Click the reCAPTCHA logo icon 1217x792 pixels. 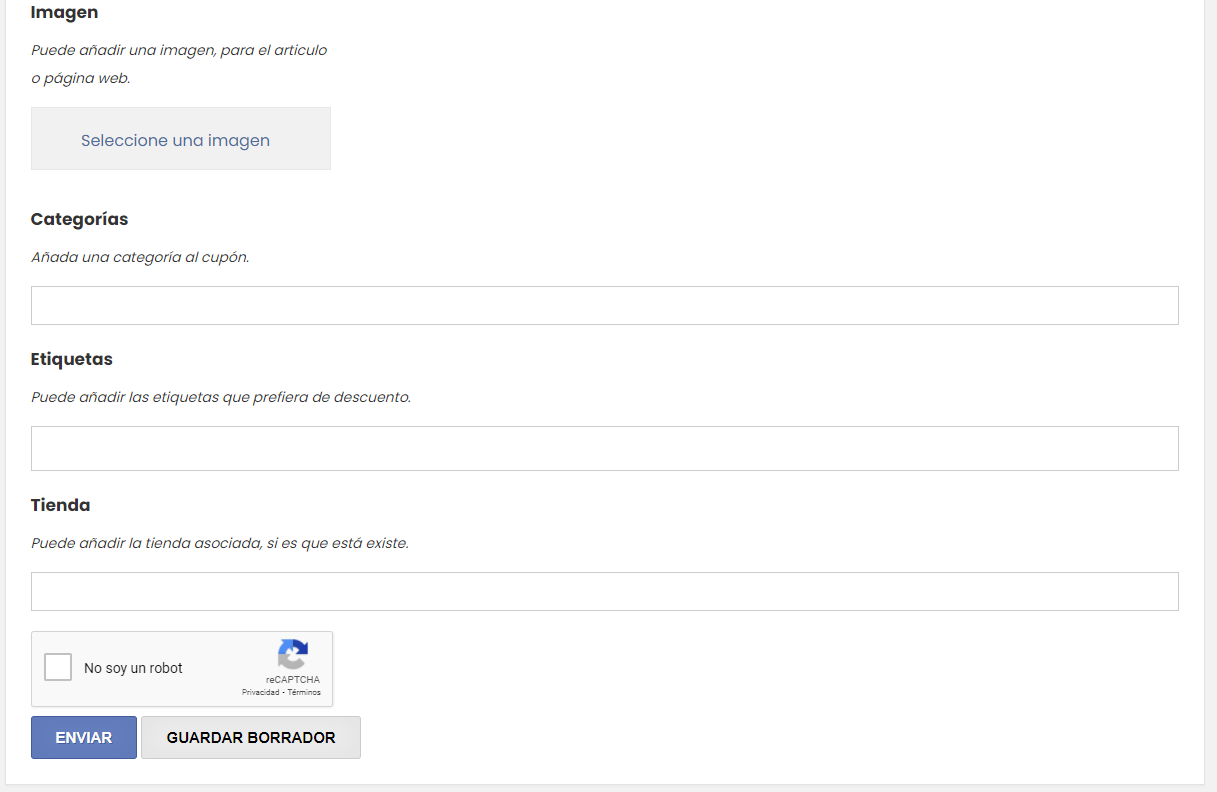(292, 655)
